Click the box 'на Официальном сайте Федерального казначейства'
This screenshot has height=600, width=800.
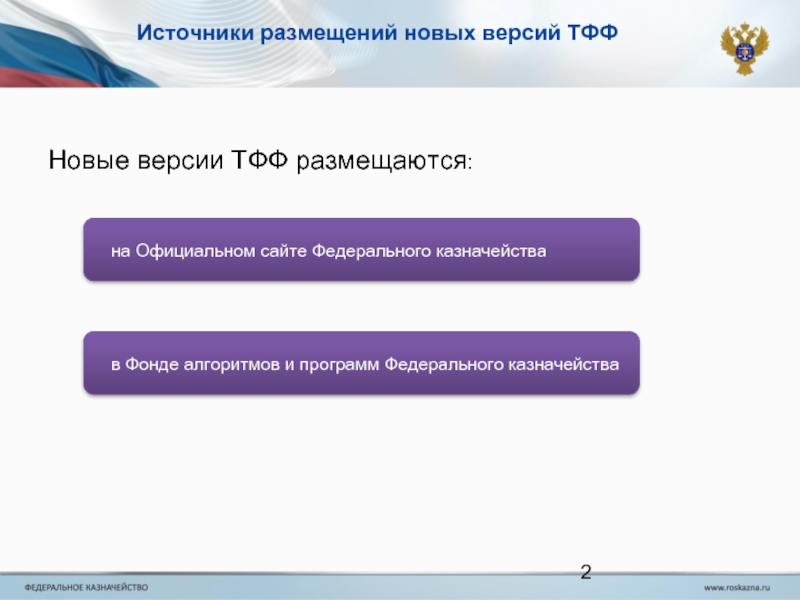[x=361, y=249]
